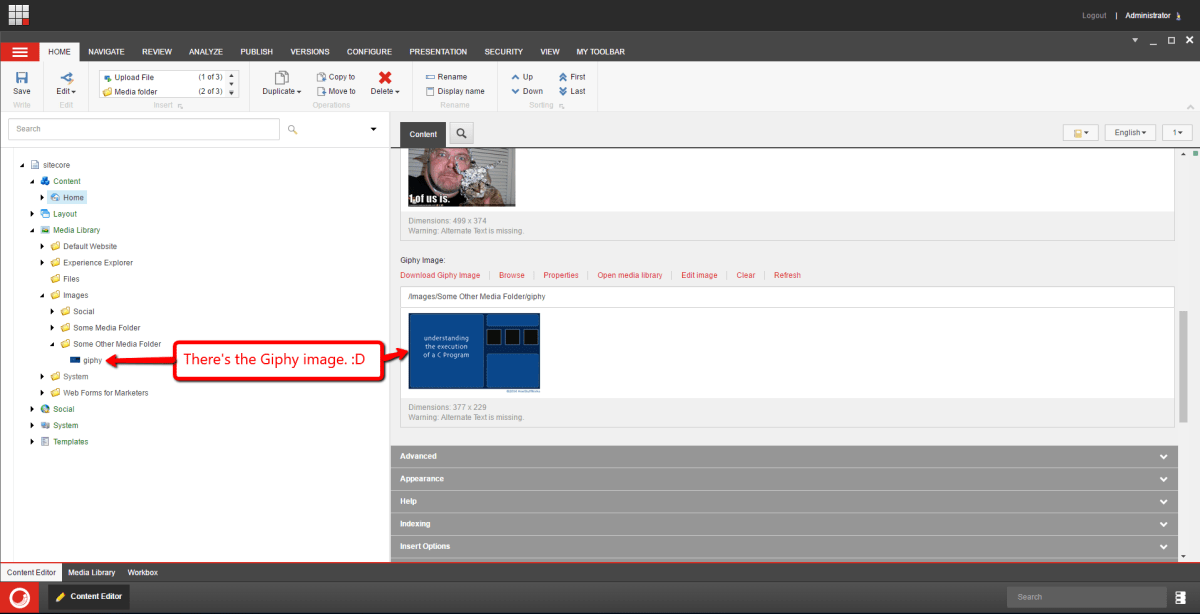This screenshot has height=614, width=1200.
Task: Open the English language dropdown
Action: pos(1133,132)
